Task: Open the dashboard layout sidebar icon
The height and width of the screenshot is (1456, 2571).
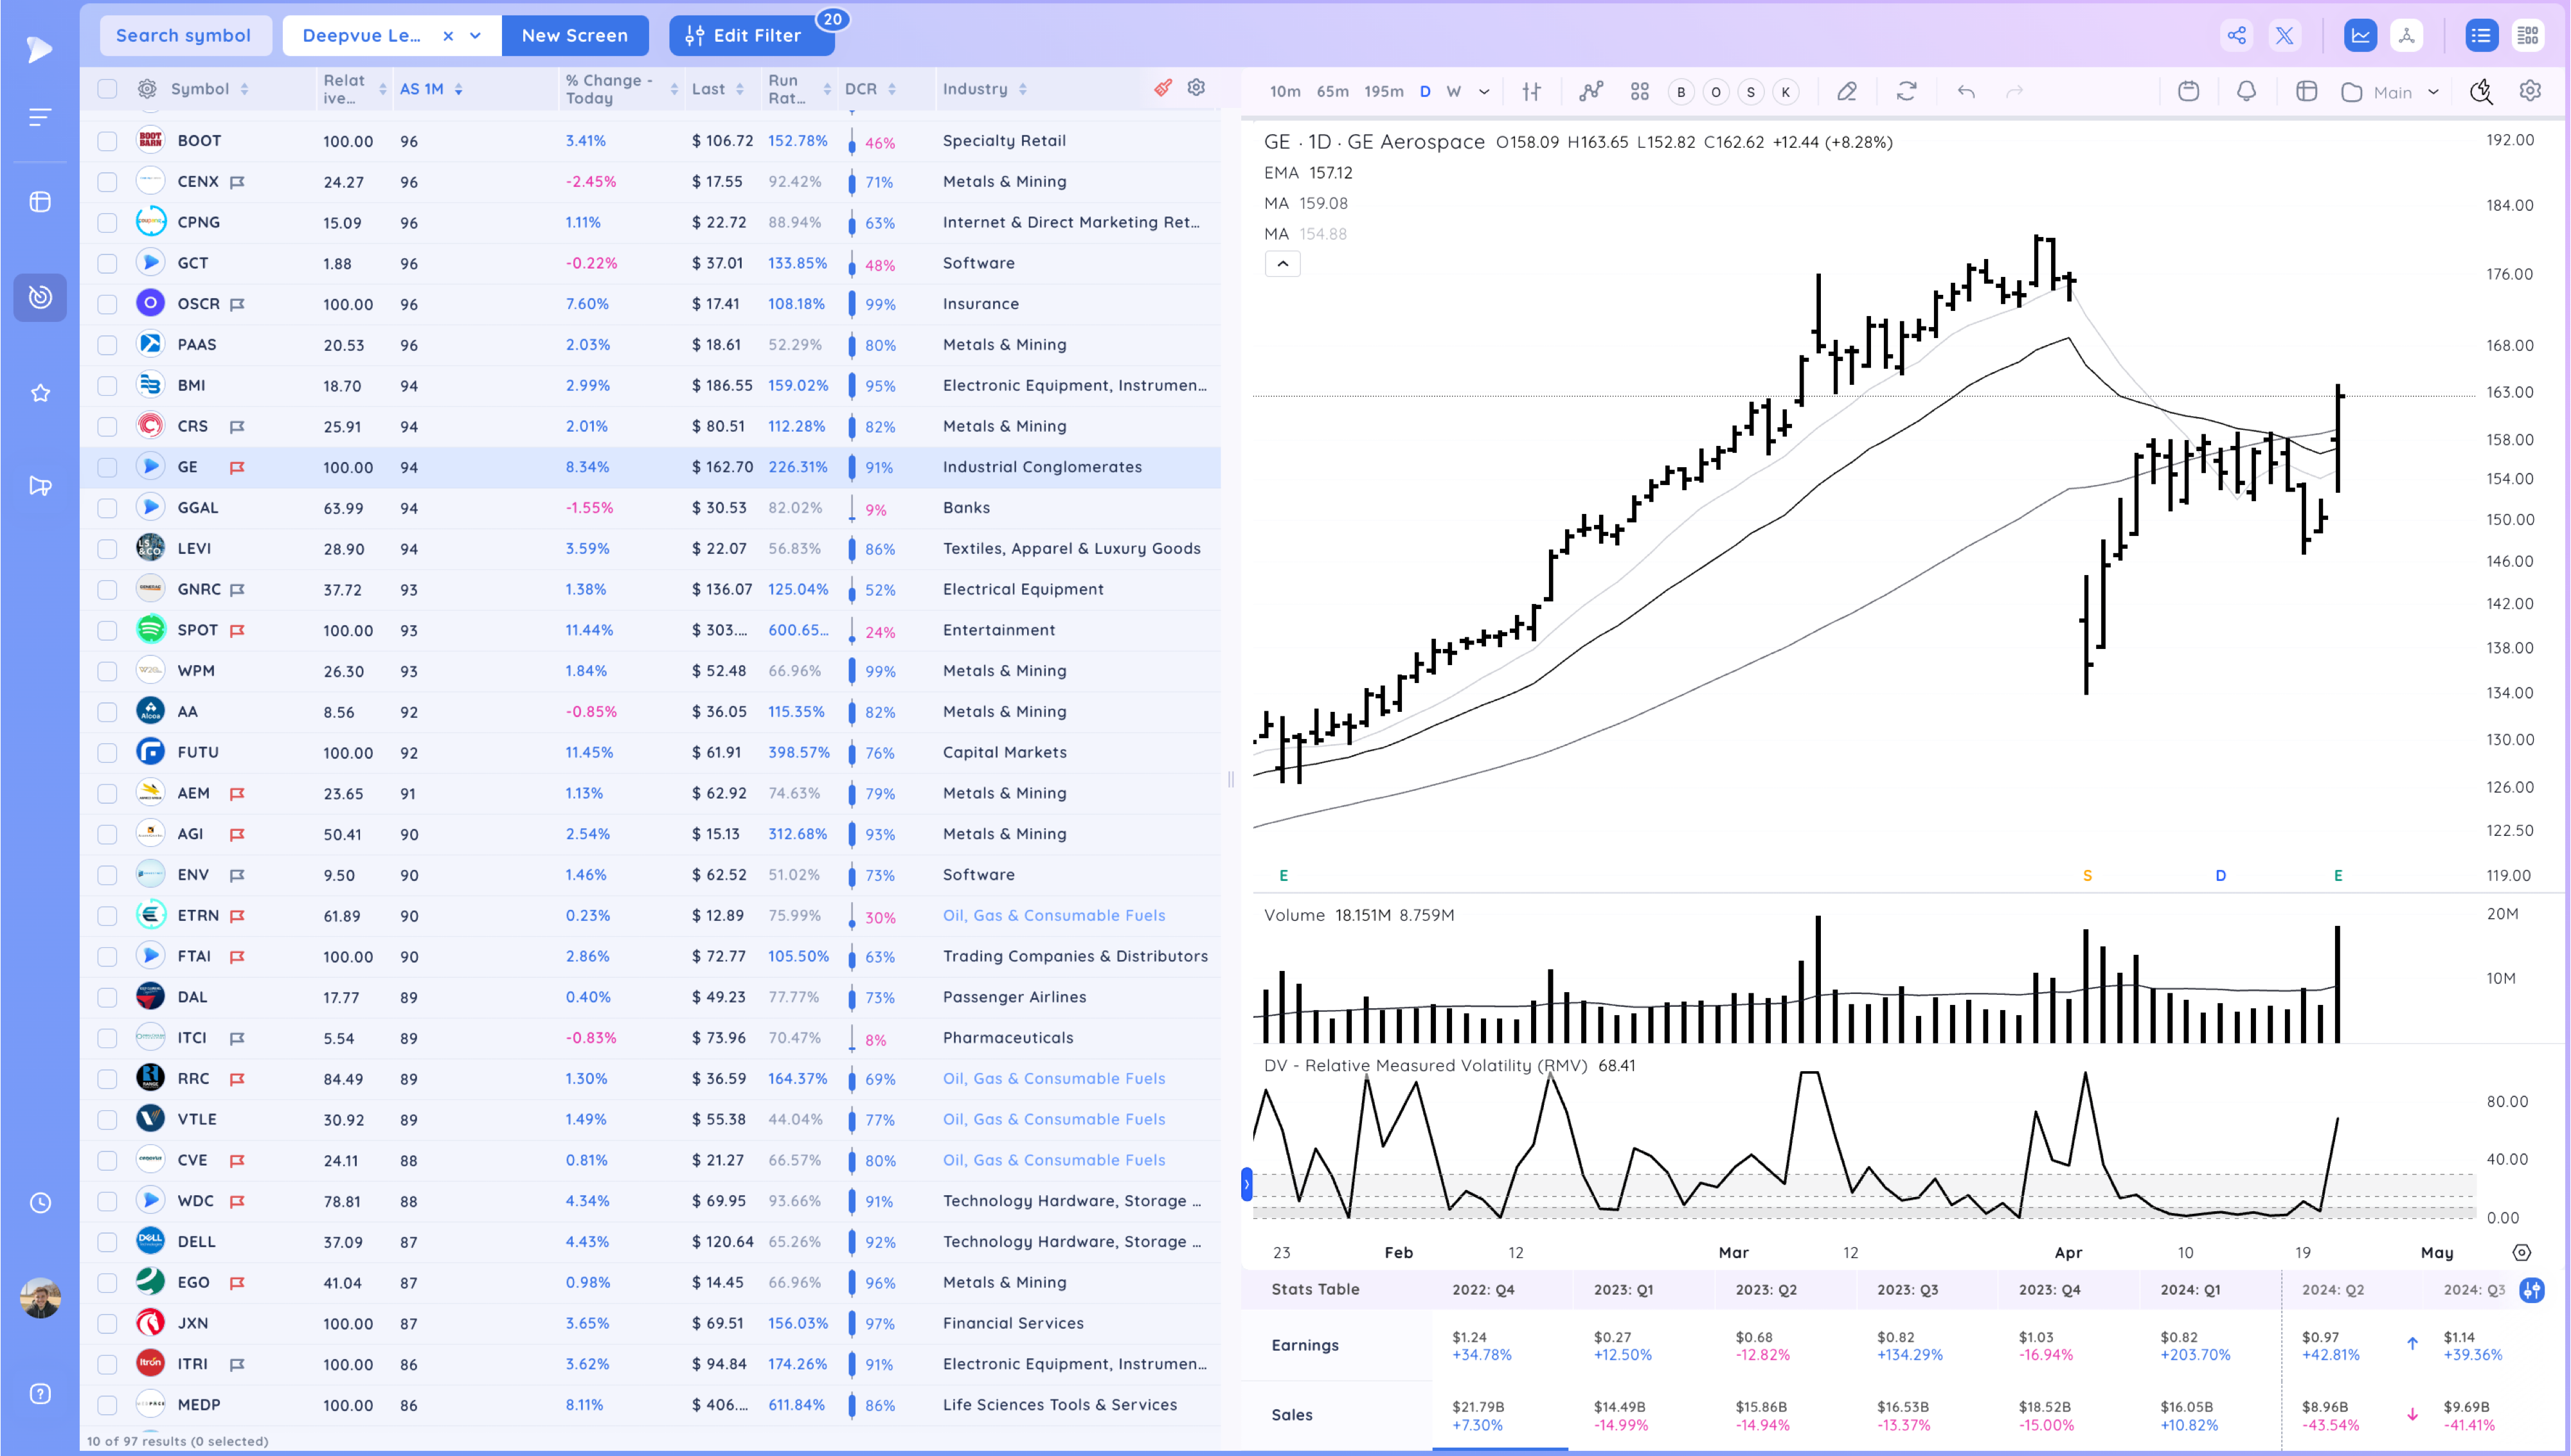Action: [x=40, y=202]
